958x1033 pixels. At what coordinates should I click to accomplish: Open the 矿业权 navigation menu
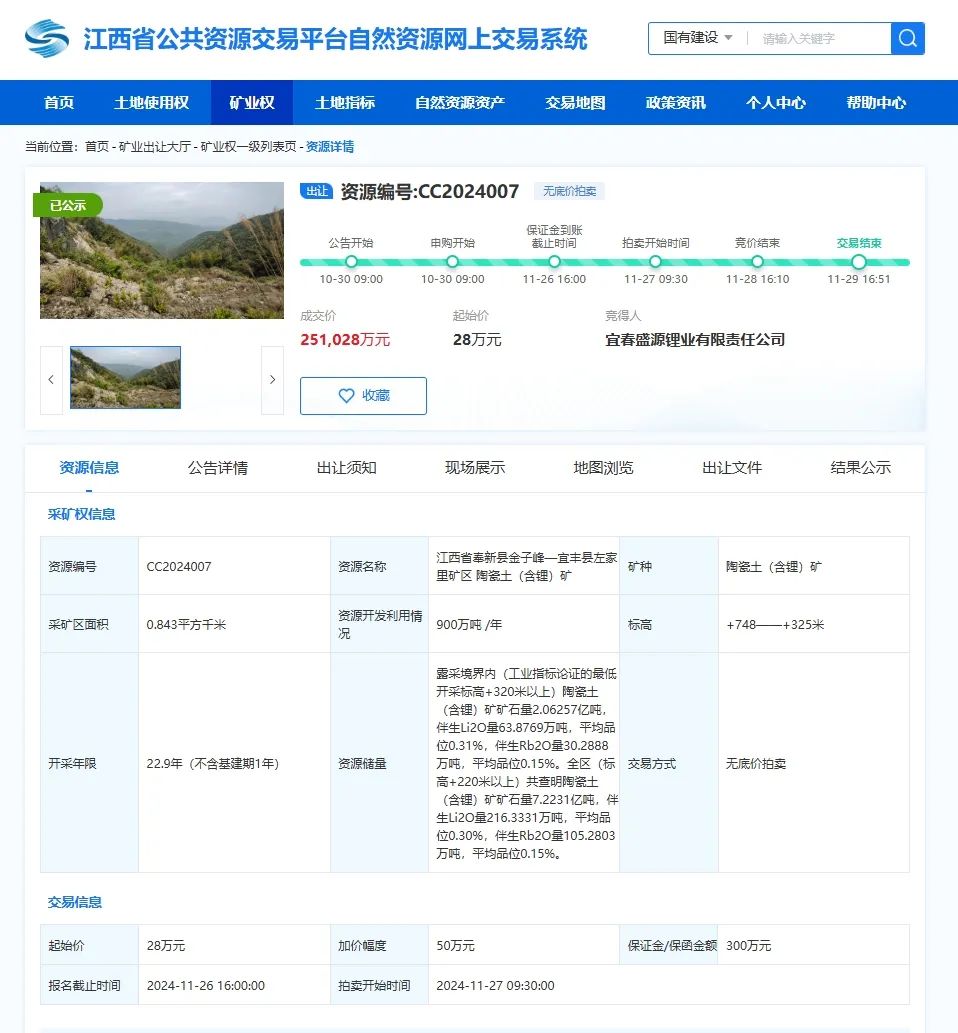250,102
